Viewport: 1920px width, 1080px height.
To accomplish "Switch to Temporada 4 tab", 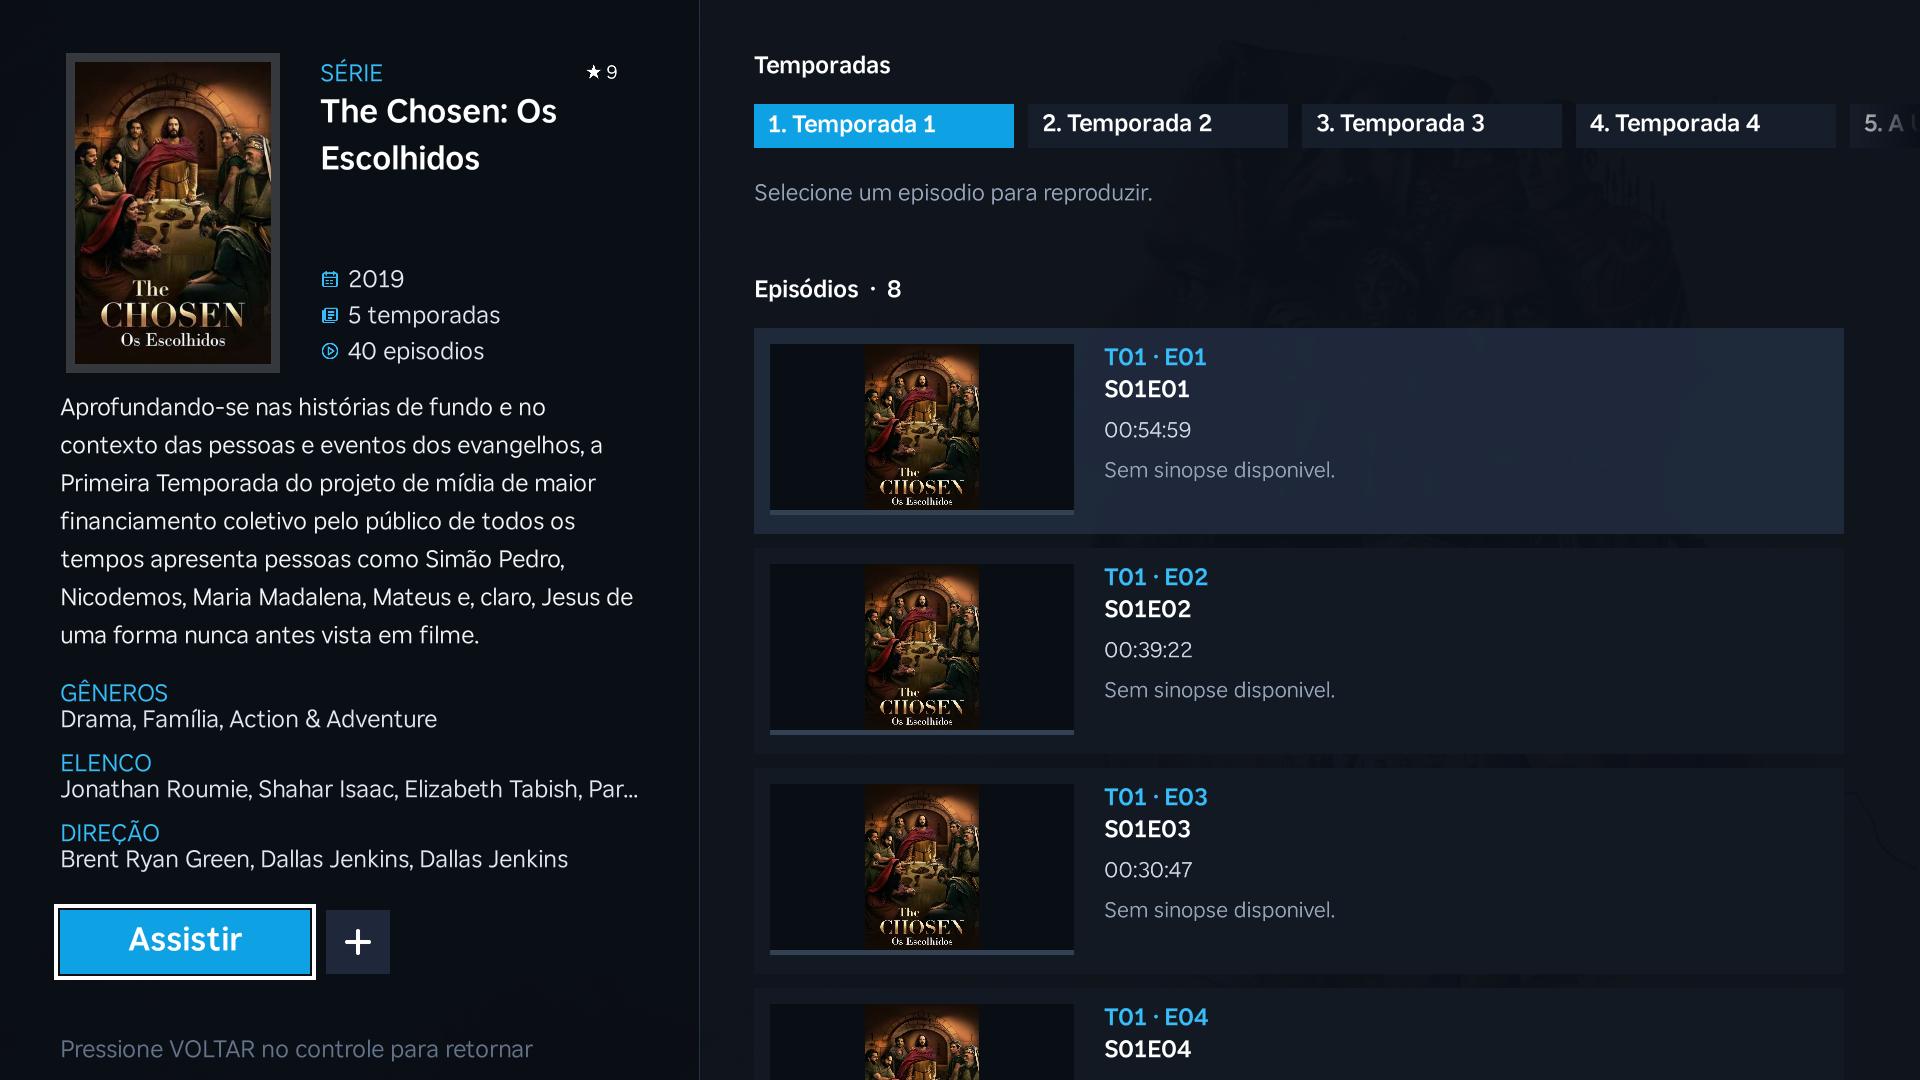I will (x=1706, y=125).
